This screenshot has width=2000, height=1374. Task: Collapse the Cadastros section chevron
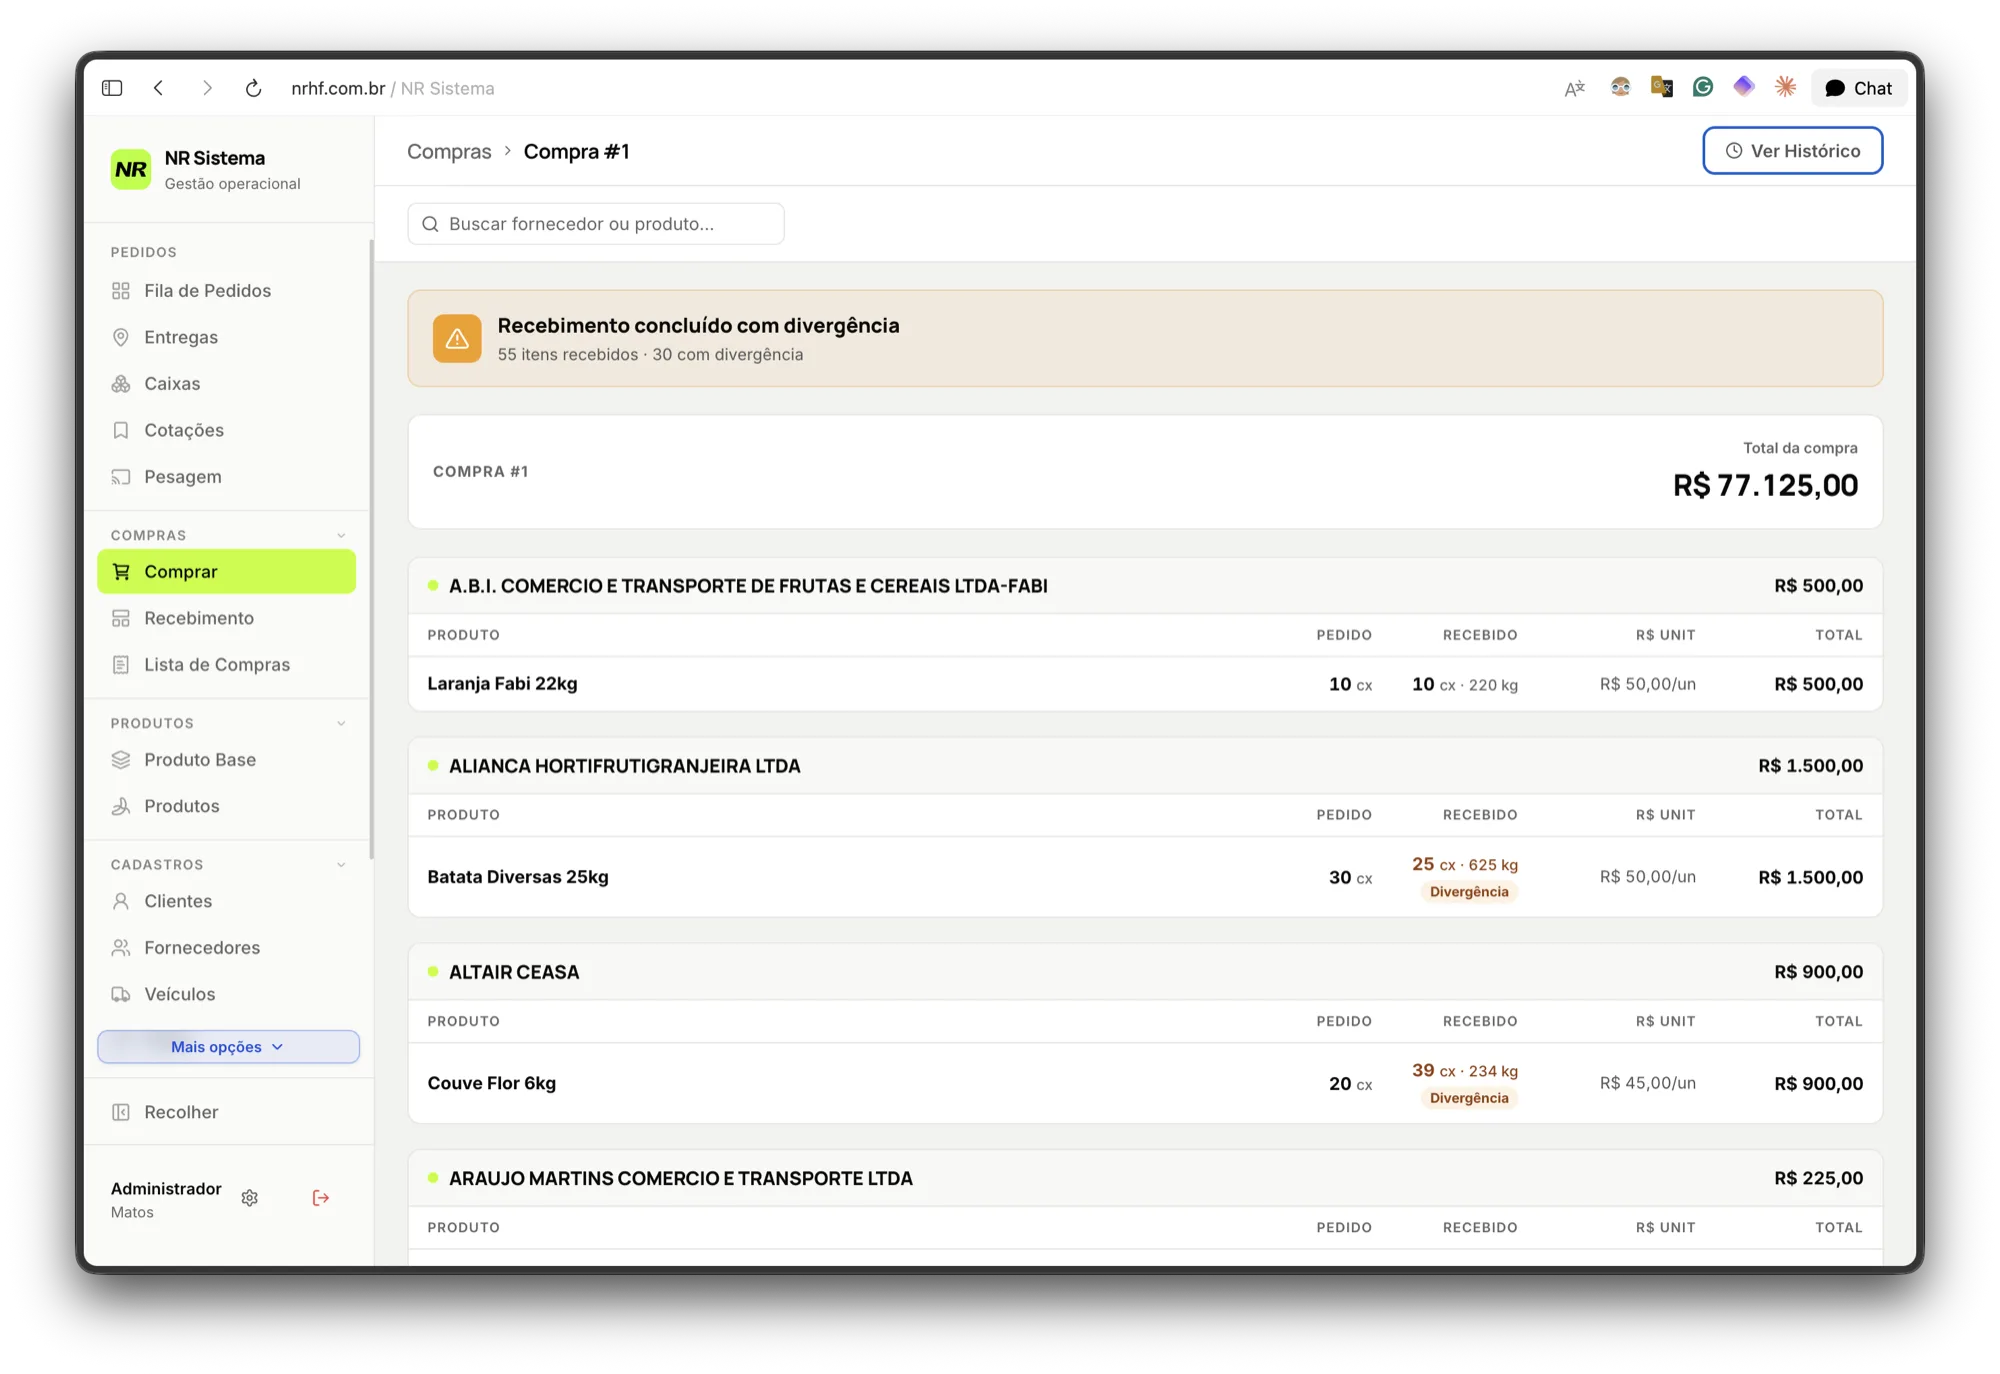[x=341, y=865]
